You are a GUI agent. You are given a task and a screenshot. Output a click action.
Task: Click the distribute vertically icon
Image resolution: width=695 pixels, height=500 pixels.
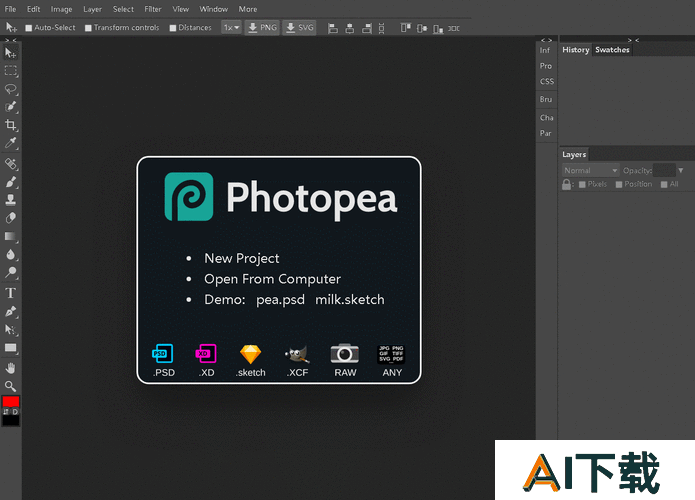click(382, 28)
